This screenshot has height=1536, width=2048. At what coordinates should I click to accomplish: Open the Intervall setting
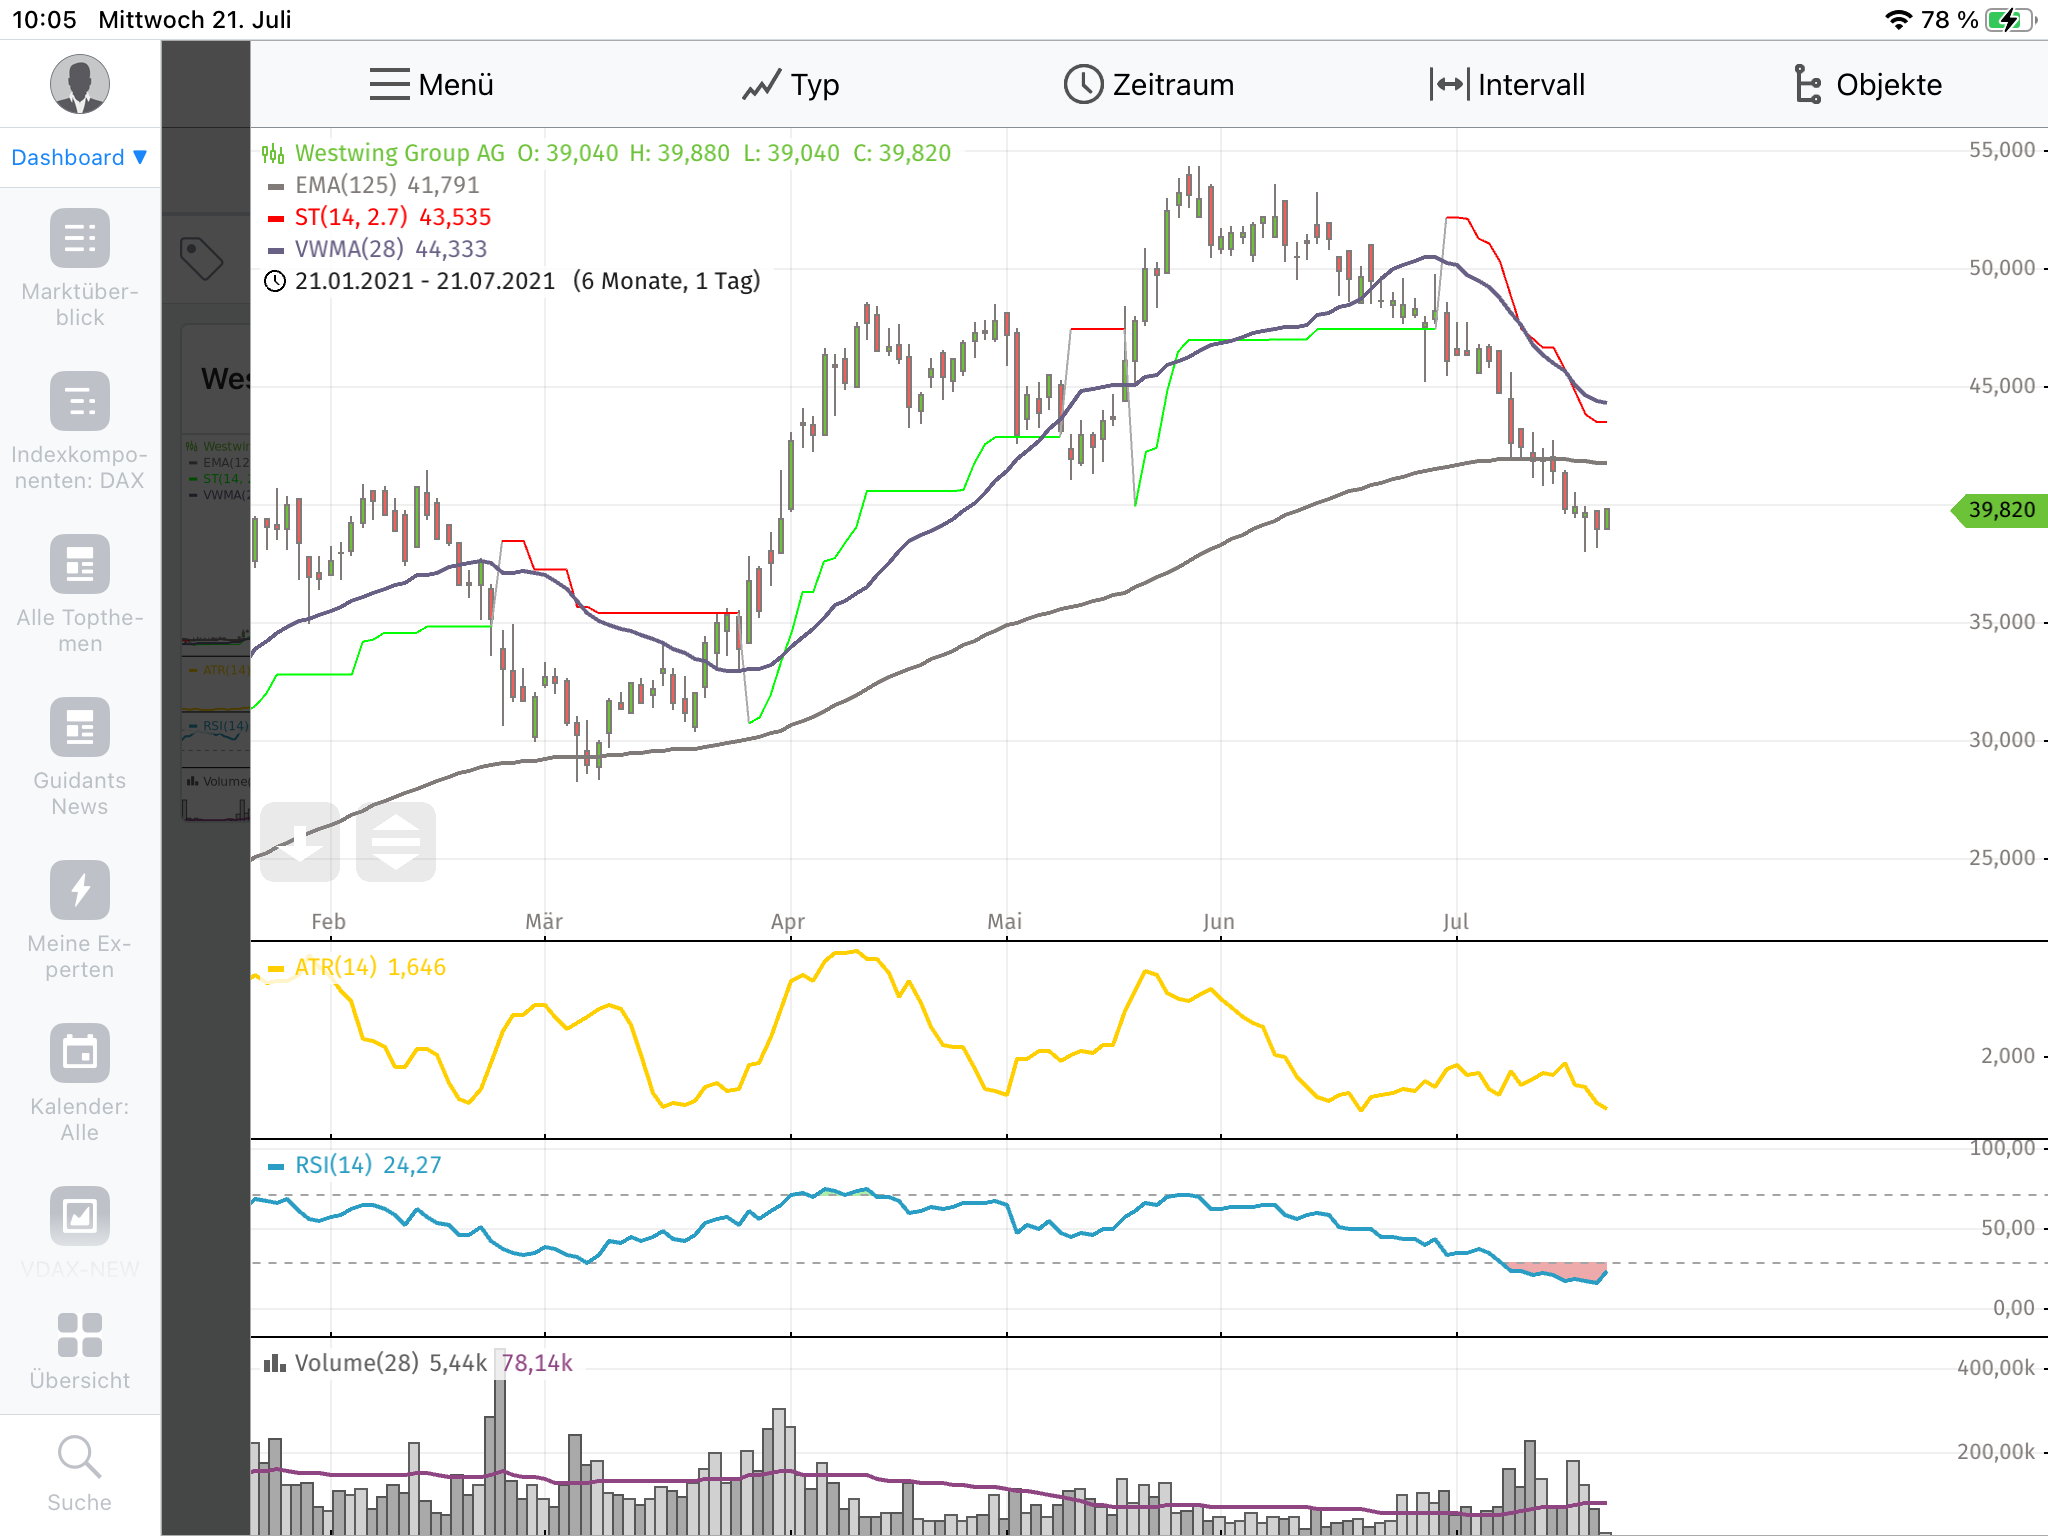pyautogui.click(x=1507, y=85)
